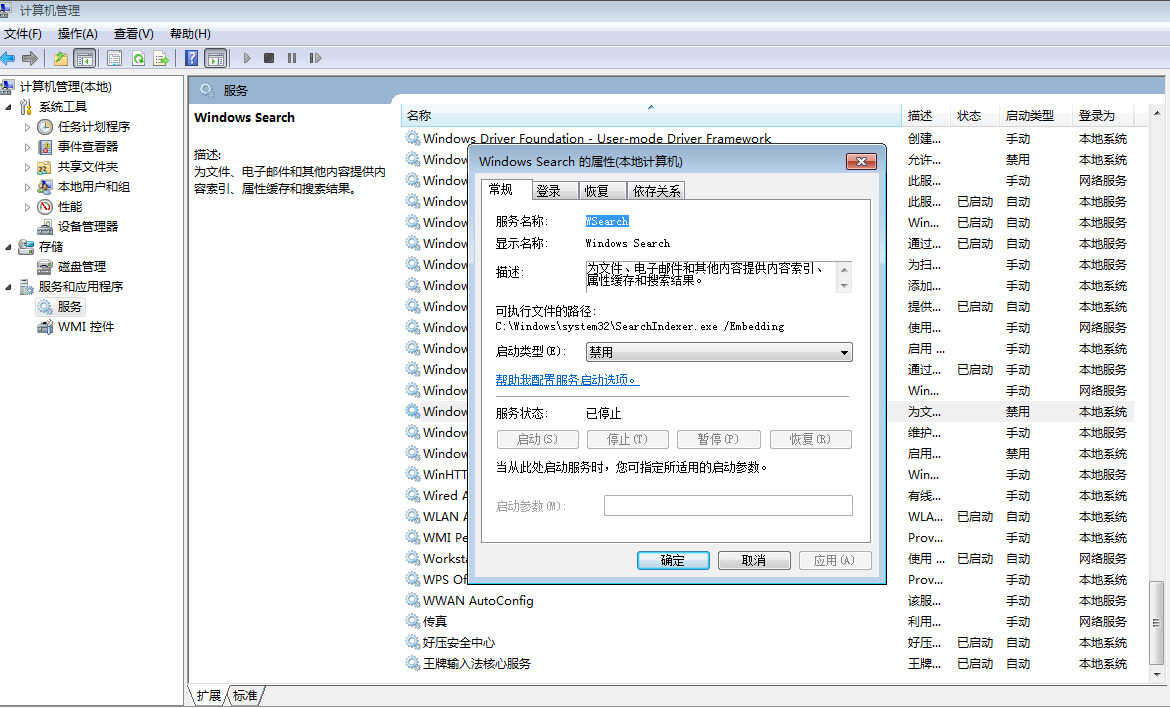Screen dimensions: 1170x708
Task: Click the 启动参数 input field
Action: point(728,506)
